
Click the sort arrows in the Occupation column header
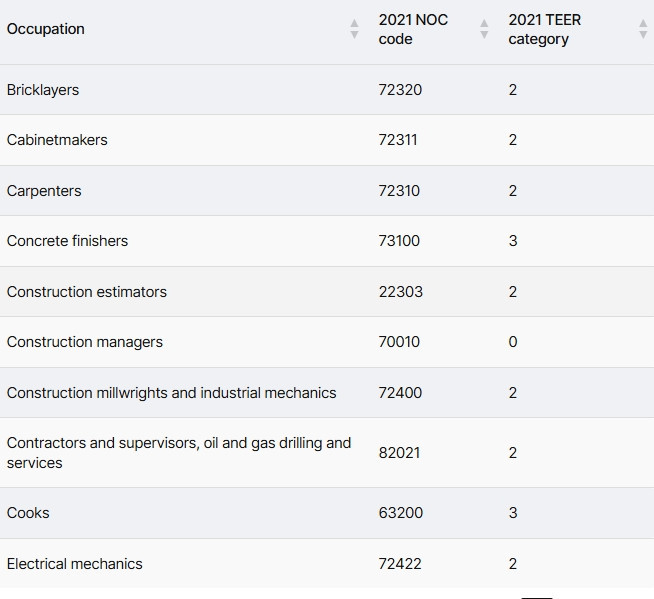coord(354,29)
